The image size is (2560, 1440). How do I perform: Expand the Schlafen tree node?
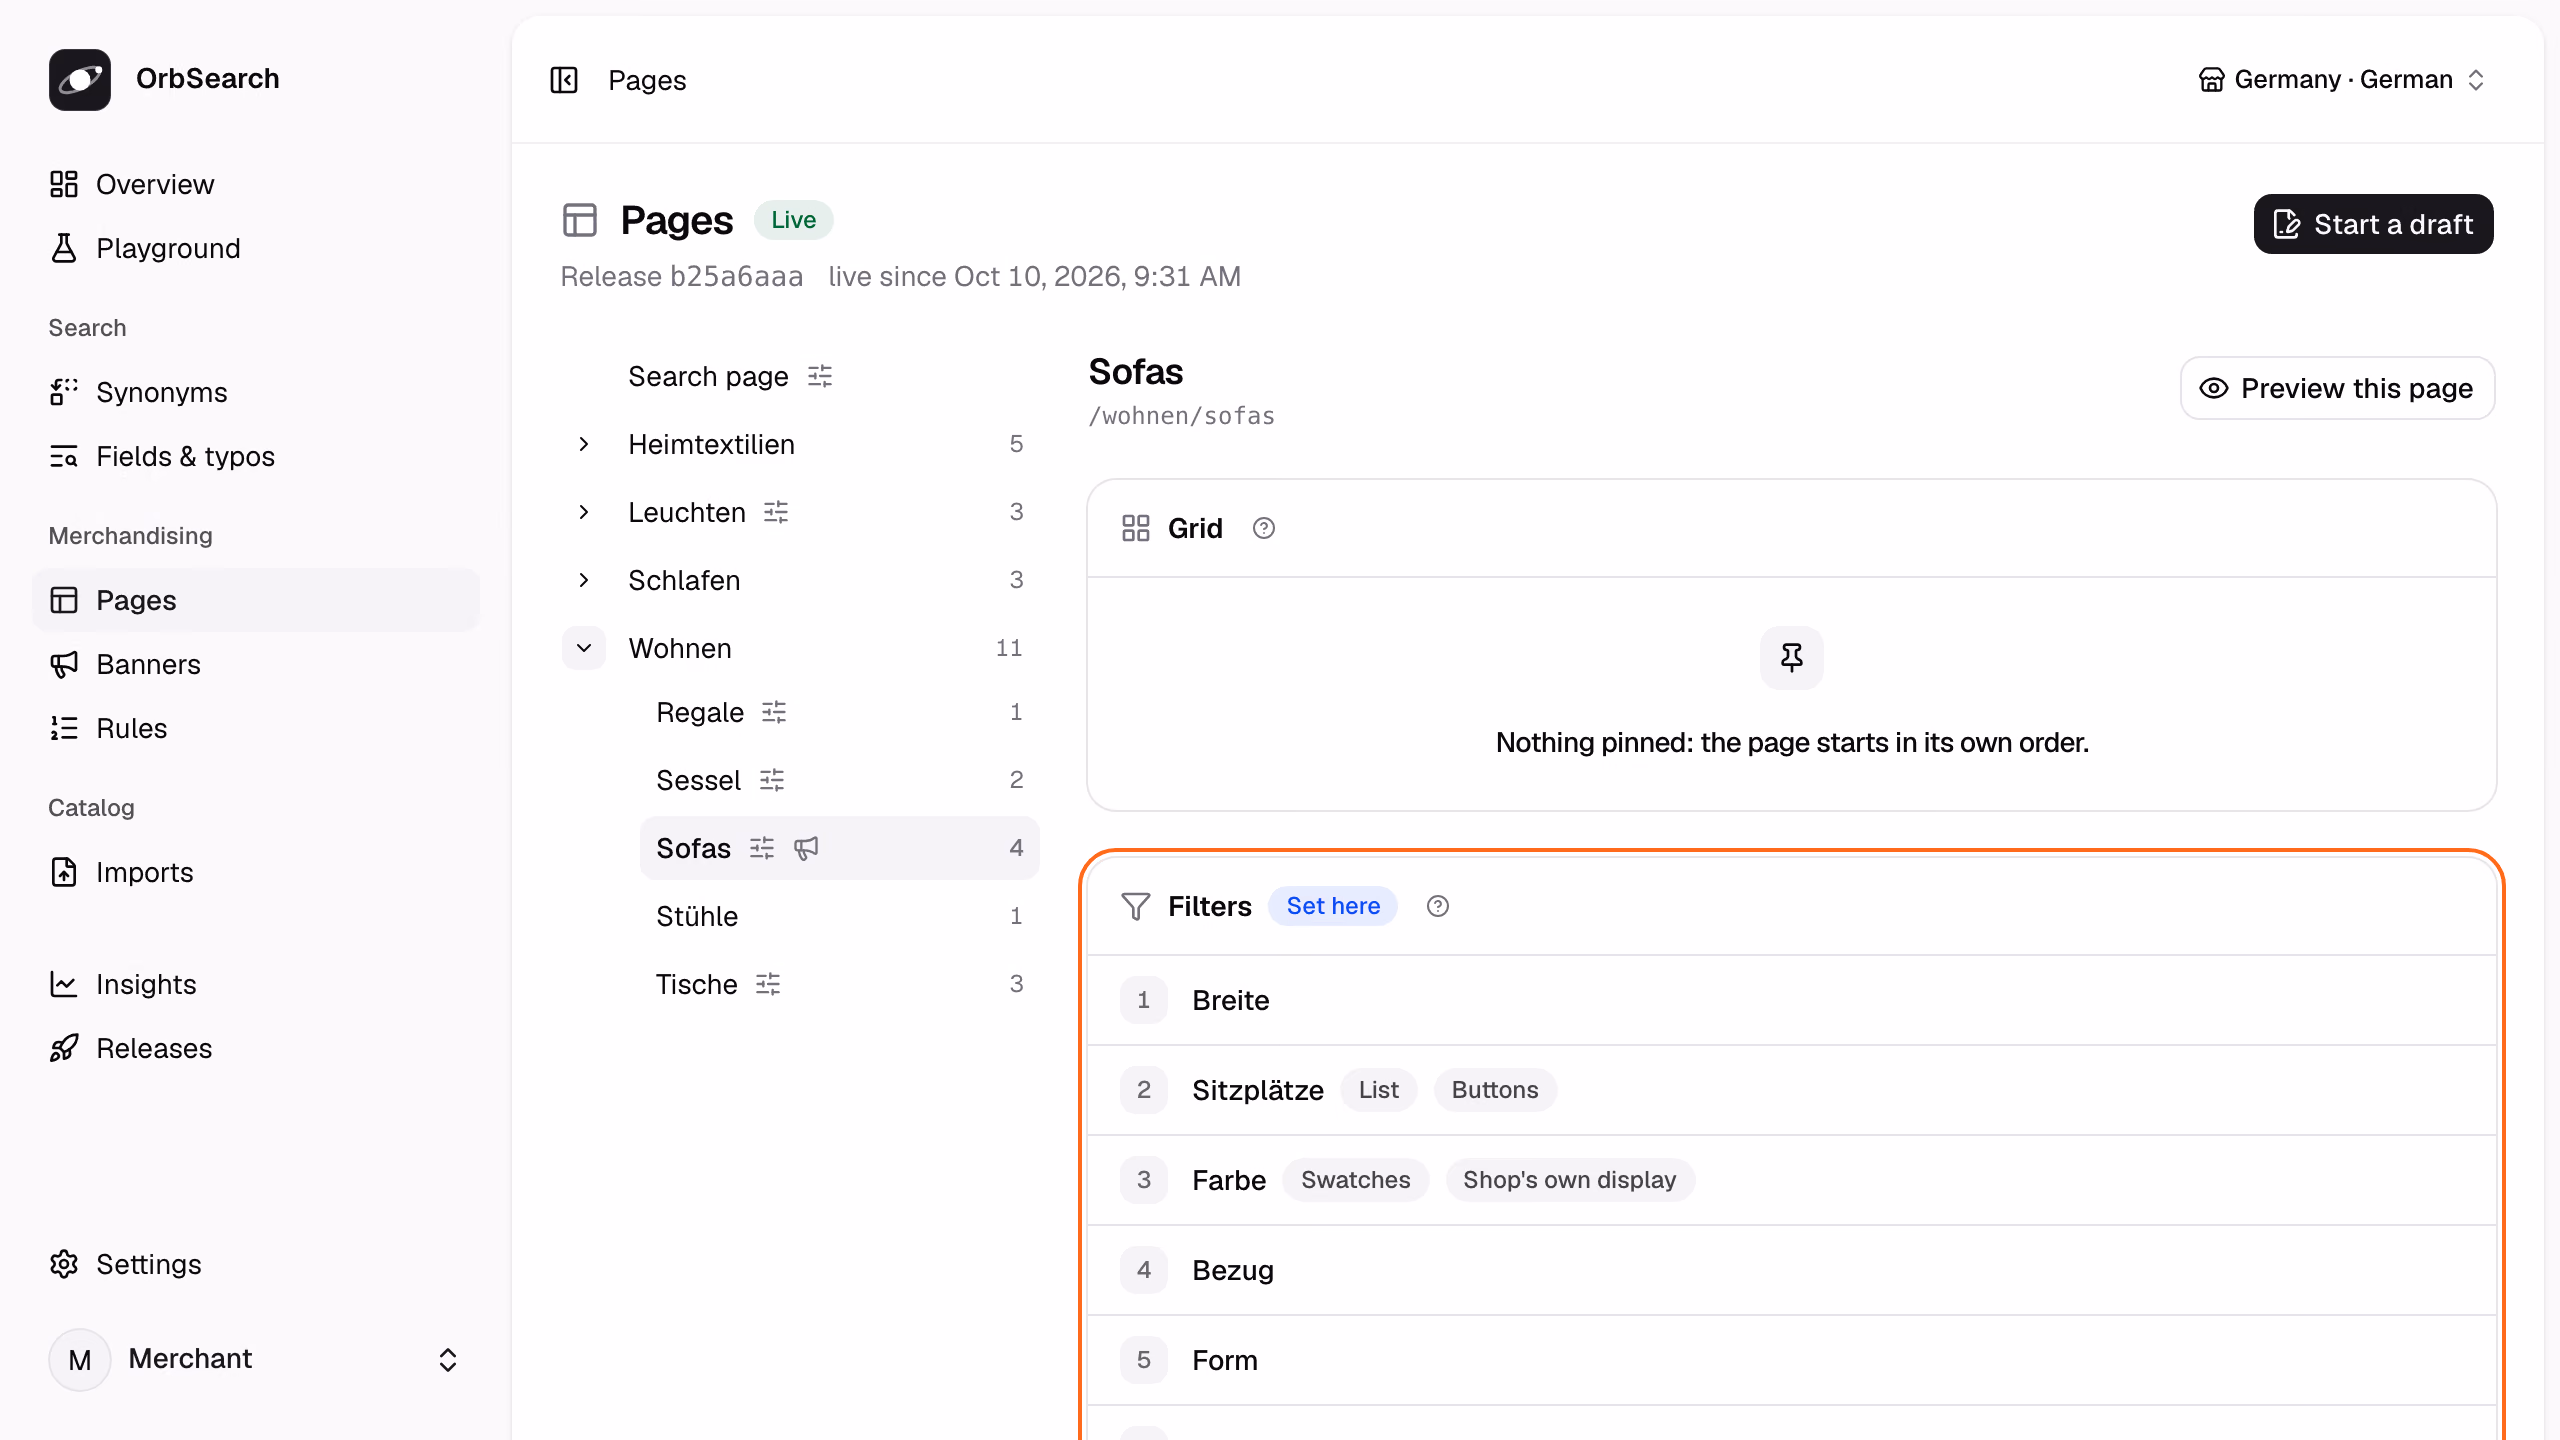[x=584, y=580]
